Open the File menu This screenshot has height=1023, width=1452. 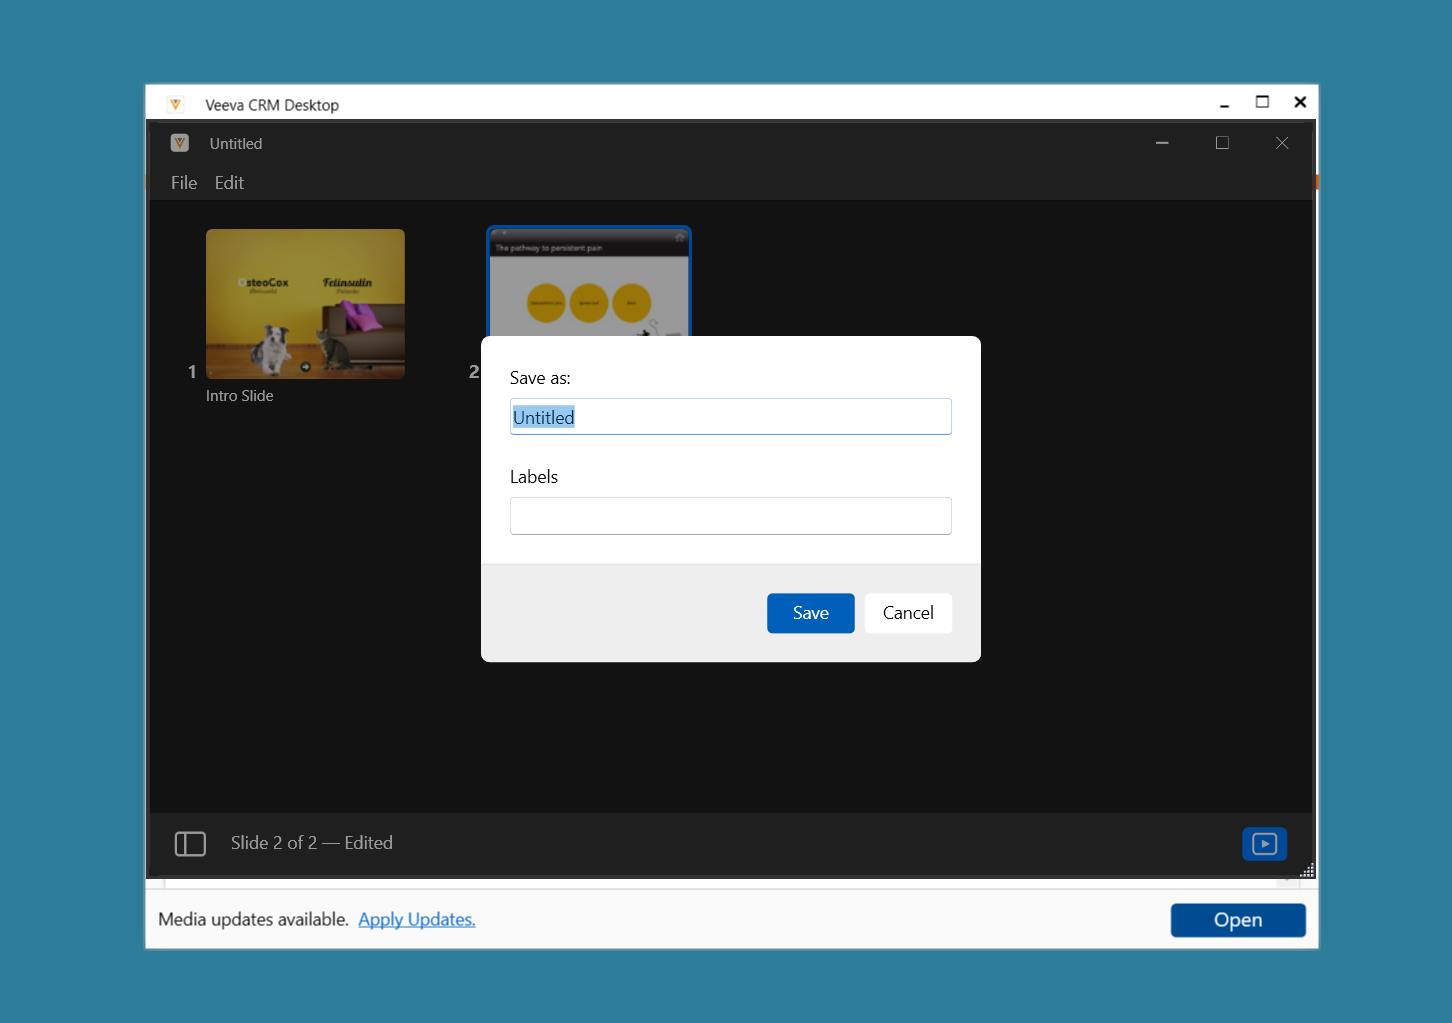(x=184, y=183)
